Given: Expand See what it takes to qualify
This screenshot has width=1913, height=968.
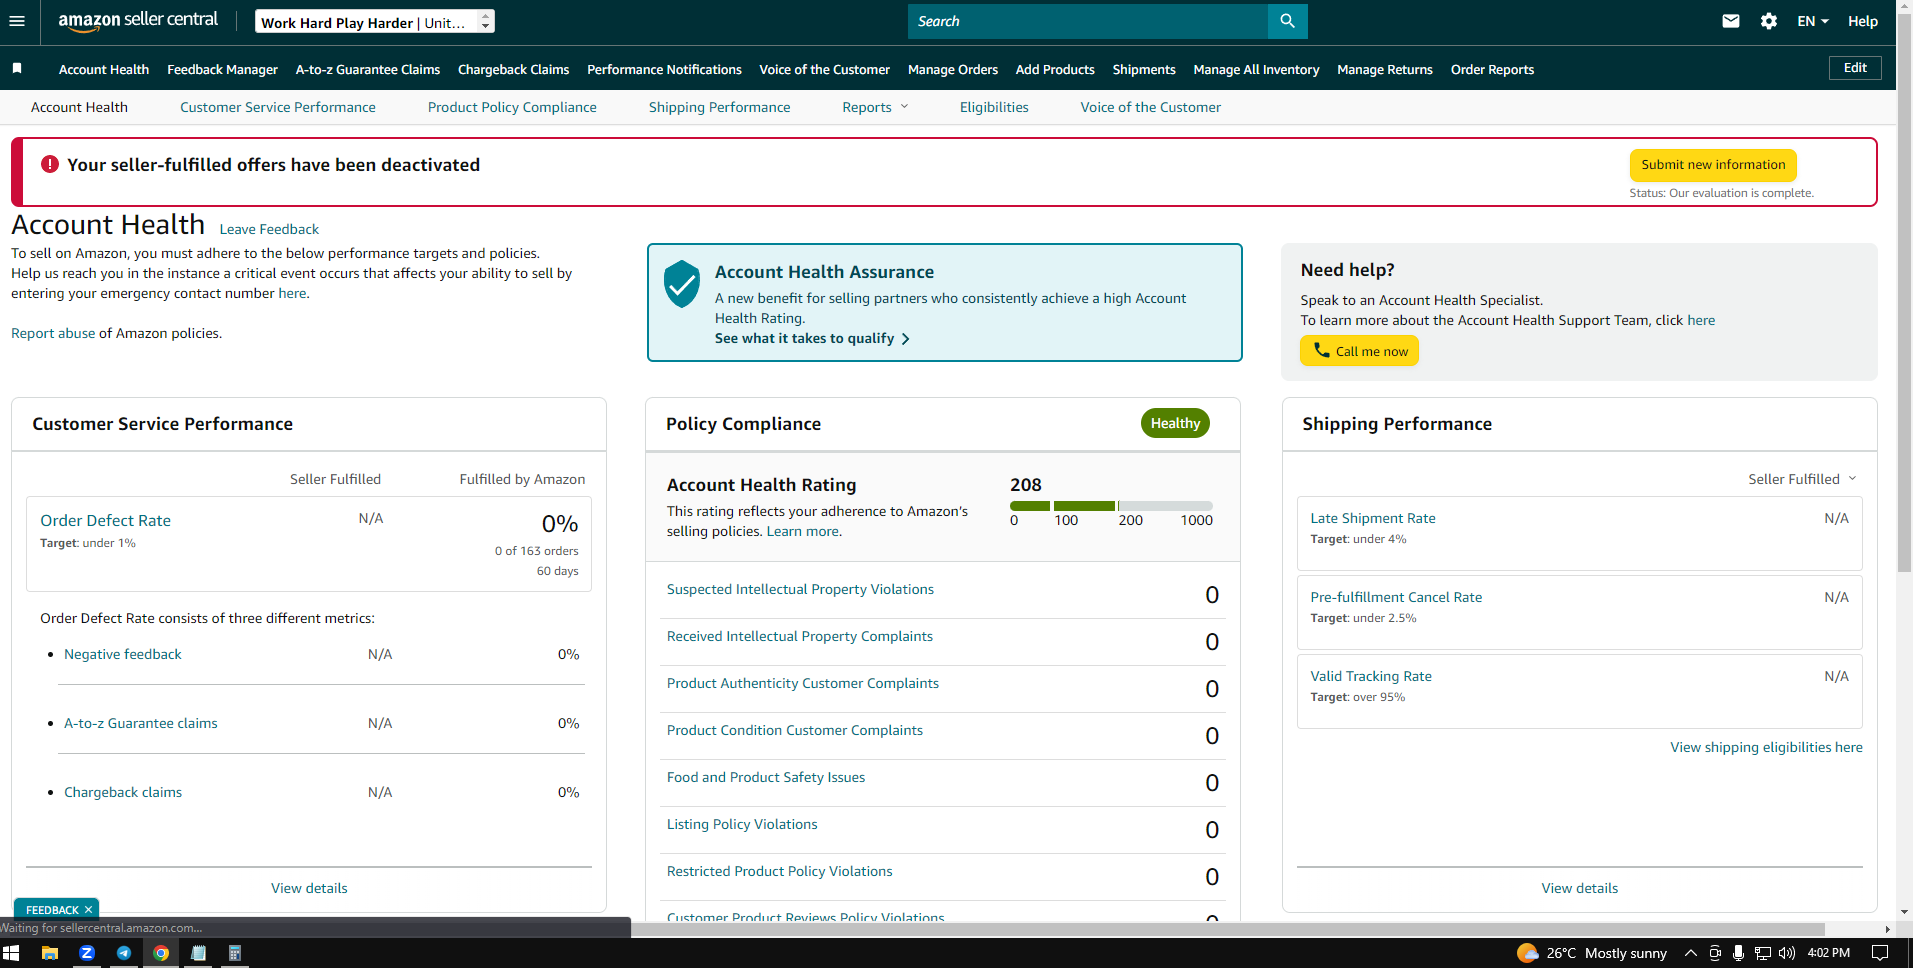Looking at the screenshot, I should pyautogui.click(x=812, y=338).
